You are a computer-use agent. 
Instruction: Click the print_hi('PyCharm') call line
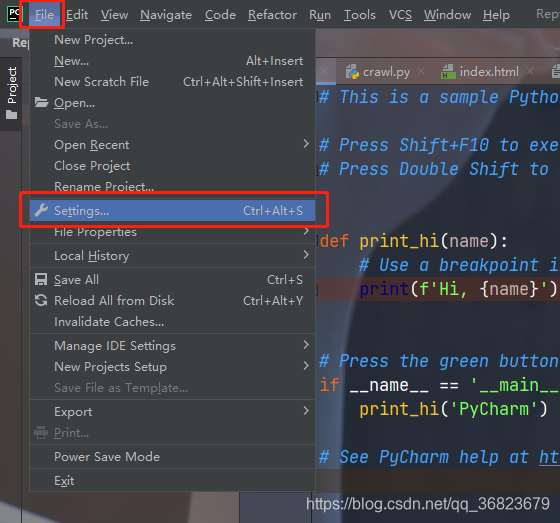(454, 409)
